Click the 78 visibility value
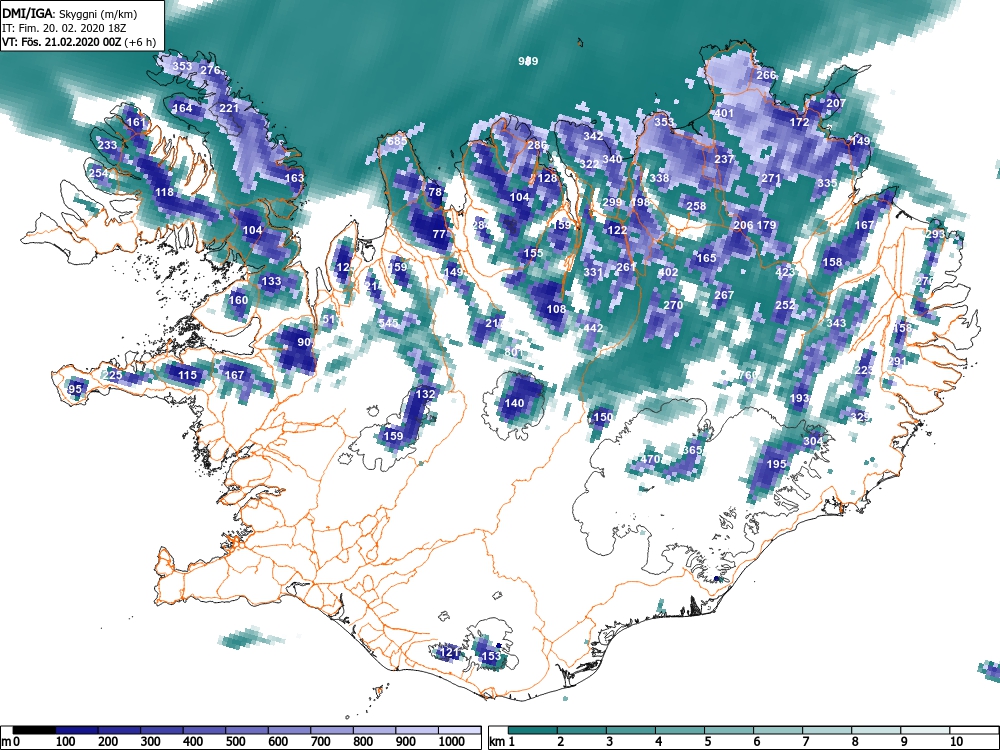The image size is (1000, 750). (x=435, y=192)
